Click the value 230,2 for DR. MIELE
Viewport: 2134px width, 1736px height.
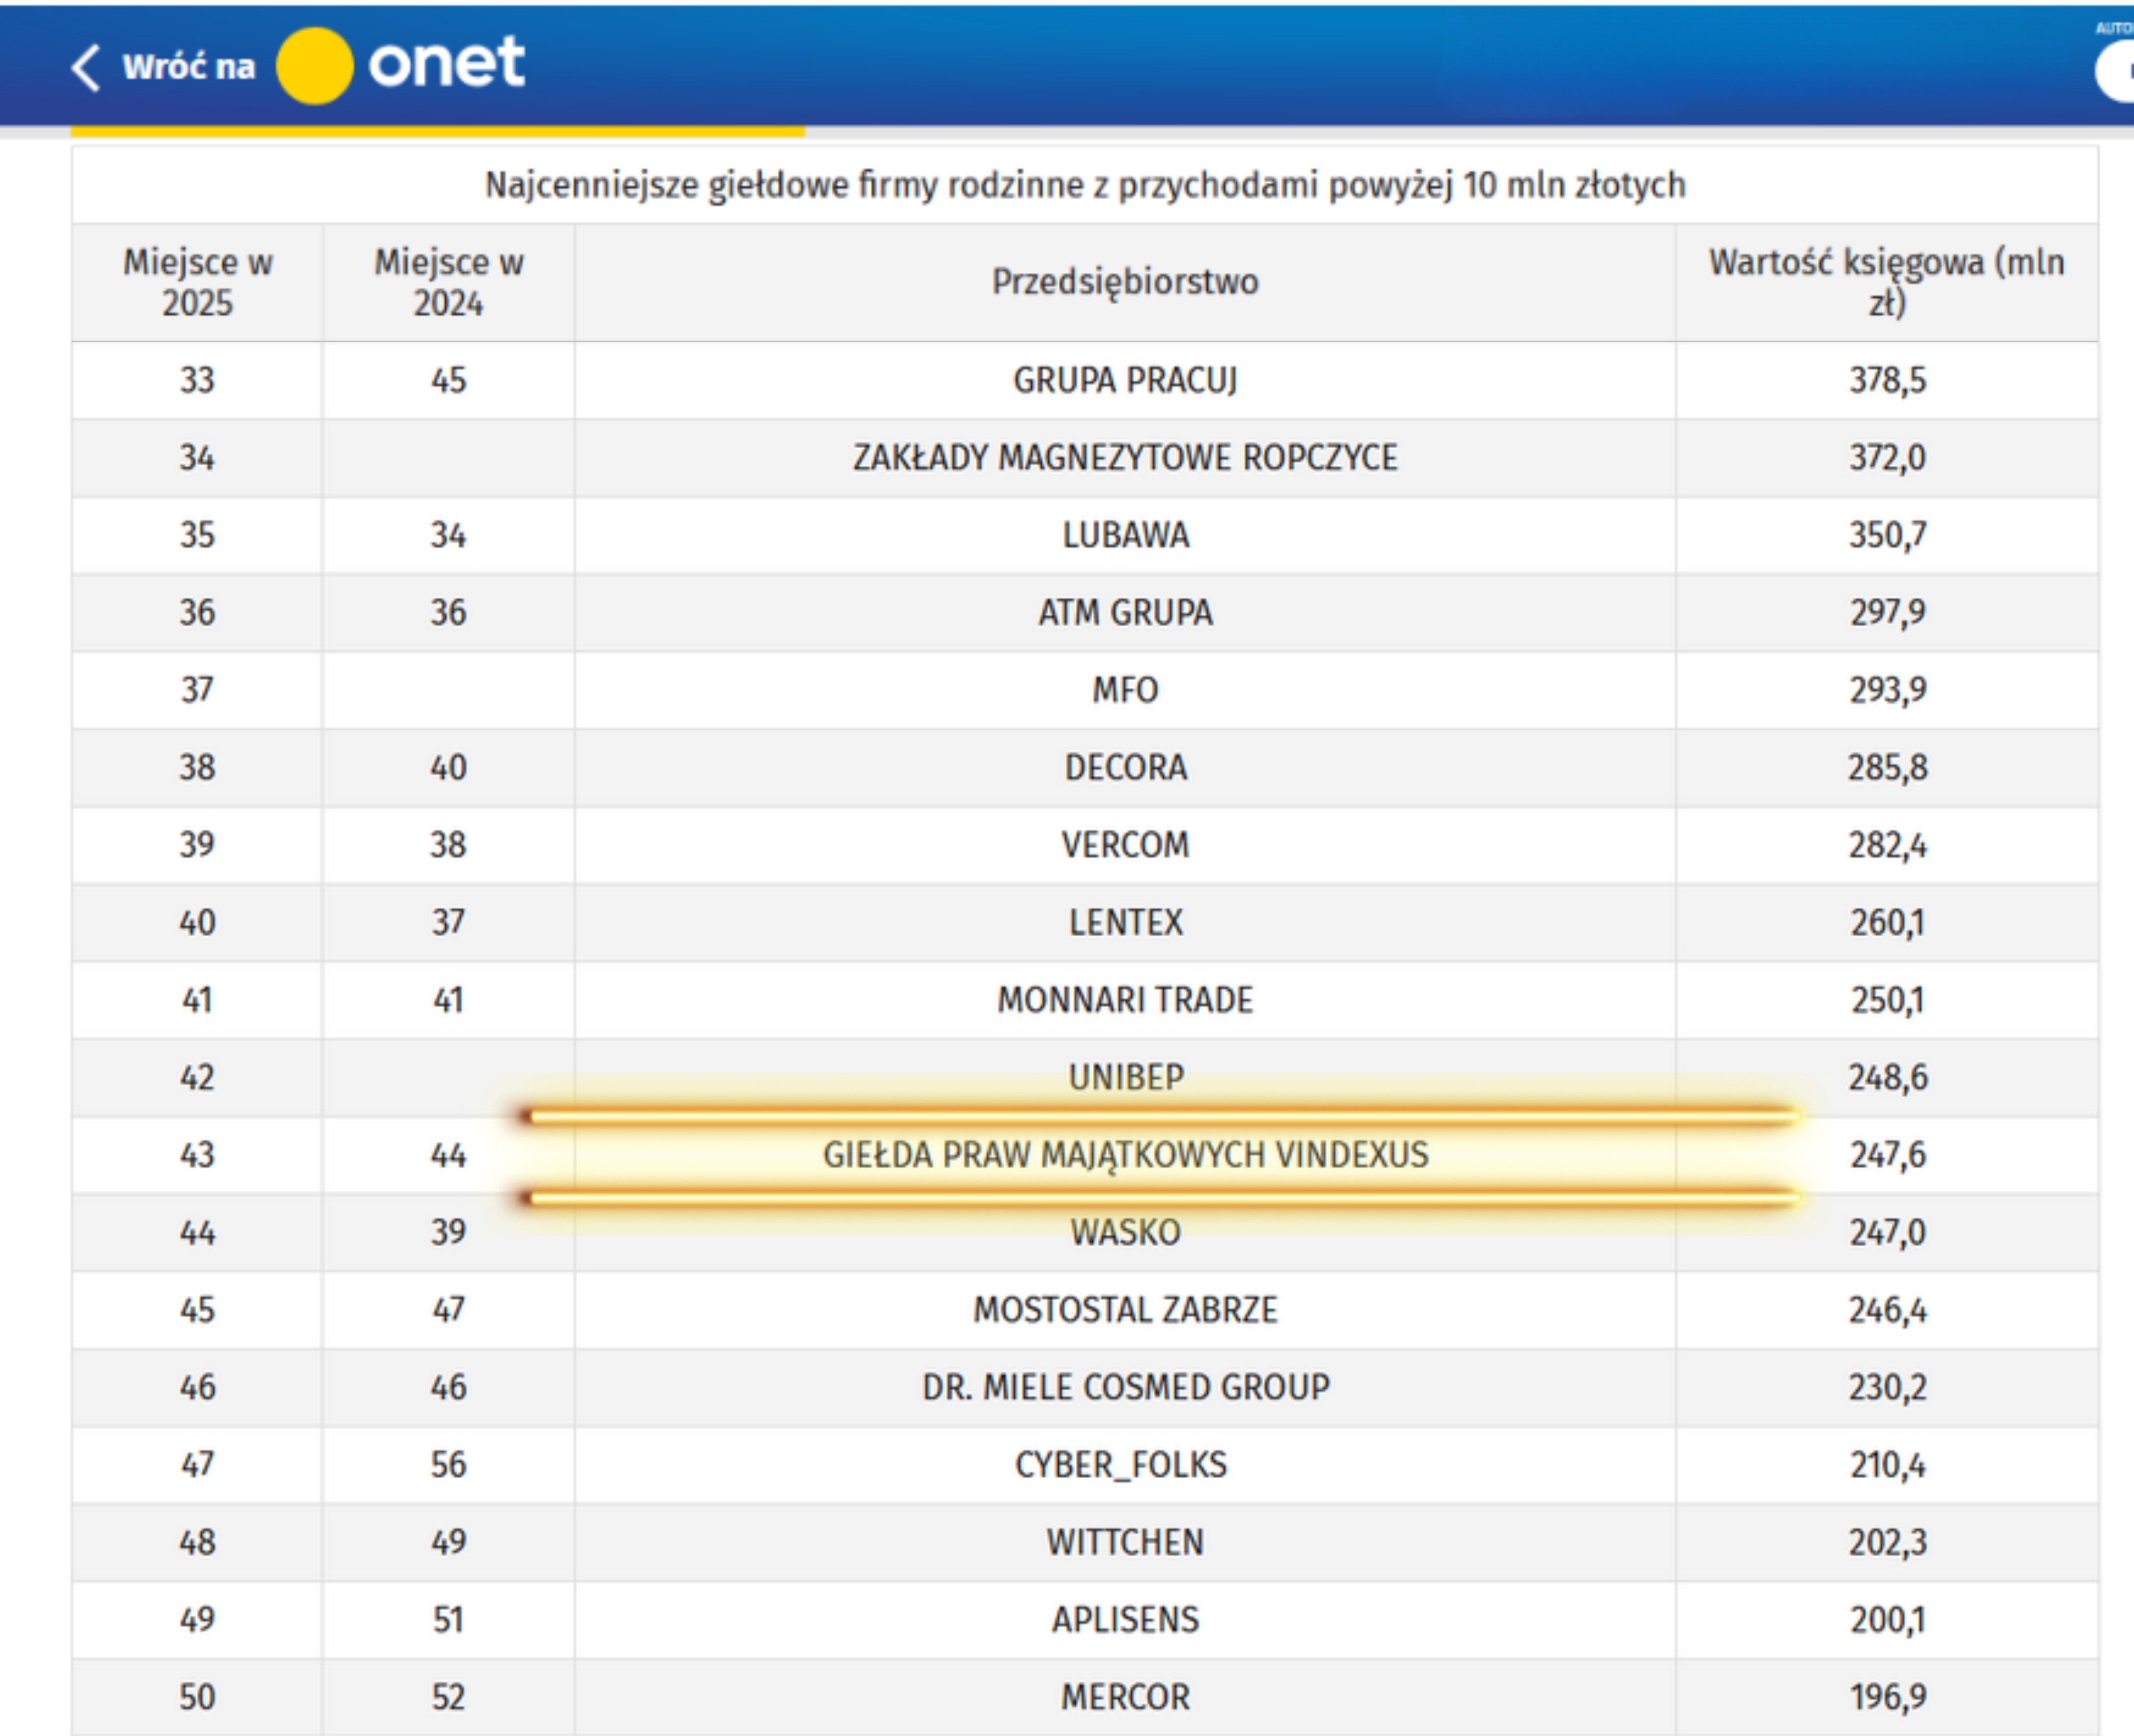(x=1887, y=1387)
